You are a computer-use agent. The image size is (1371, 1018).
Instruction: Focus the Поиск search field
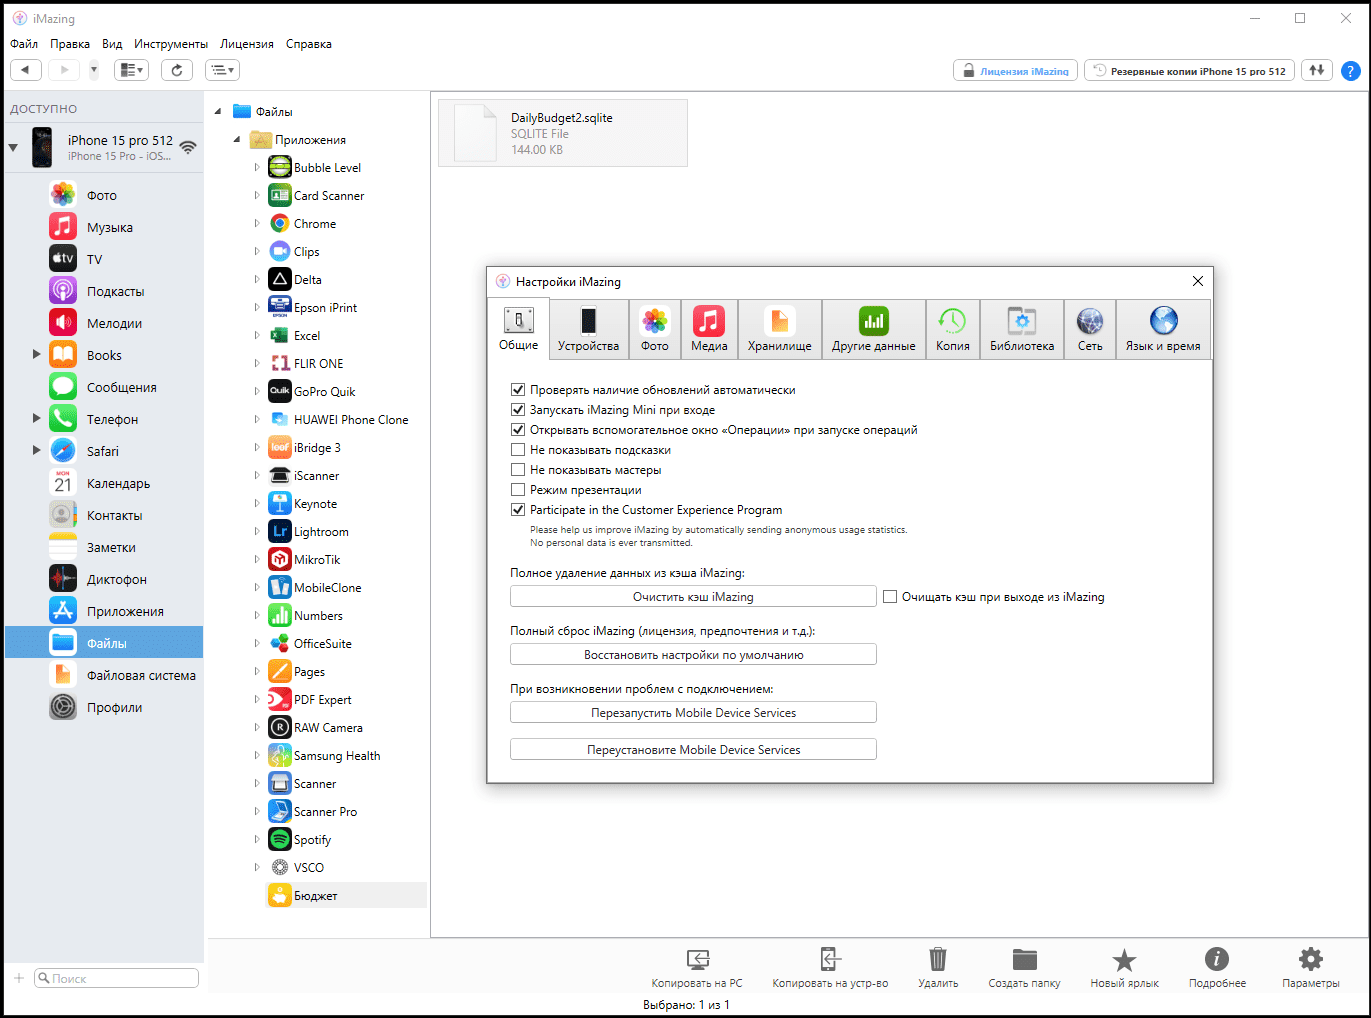pos(116,978)
